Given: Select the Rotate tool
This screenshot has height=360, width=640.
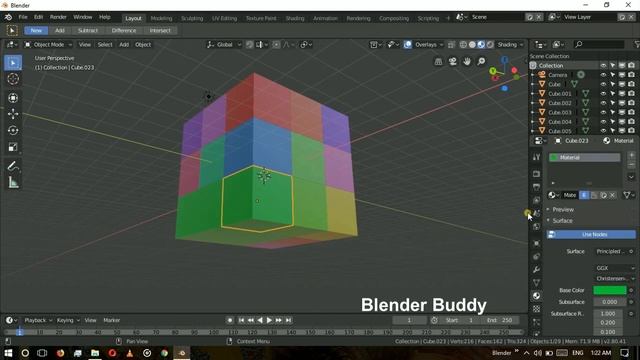Looking at the screenshot, I should (13, 130).
